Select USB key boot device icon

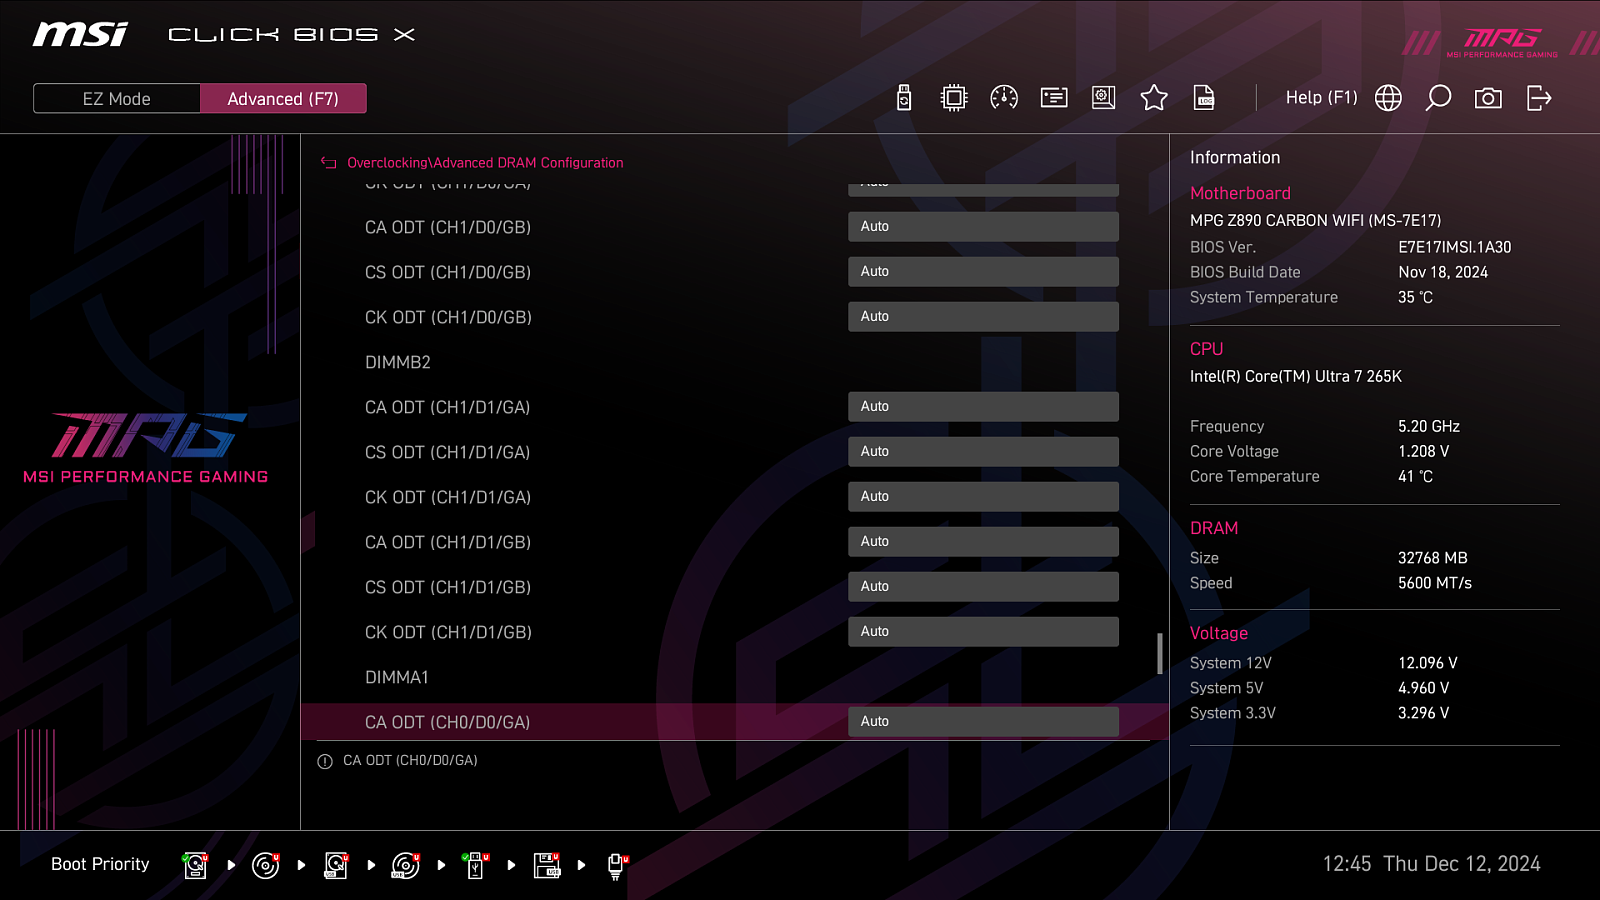tap(476, 865)
